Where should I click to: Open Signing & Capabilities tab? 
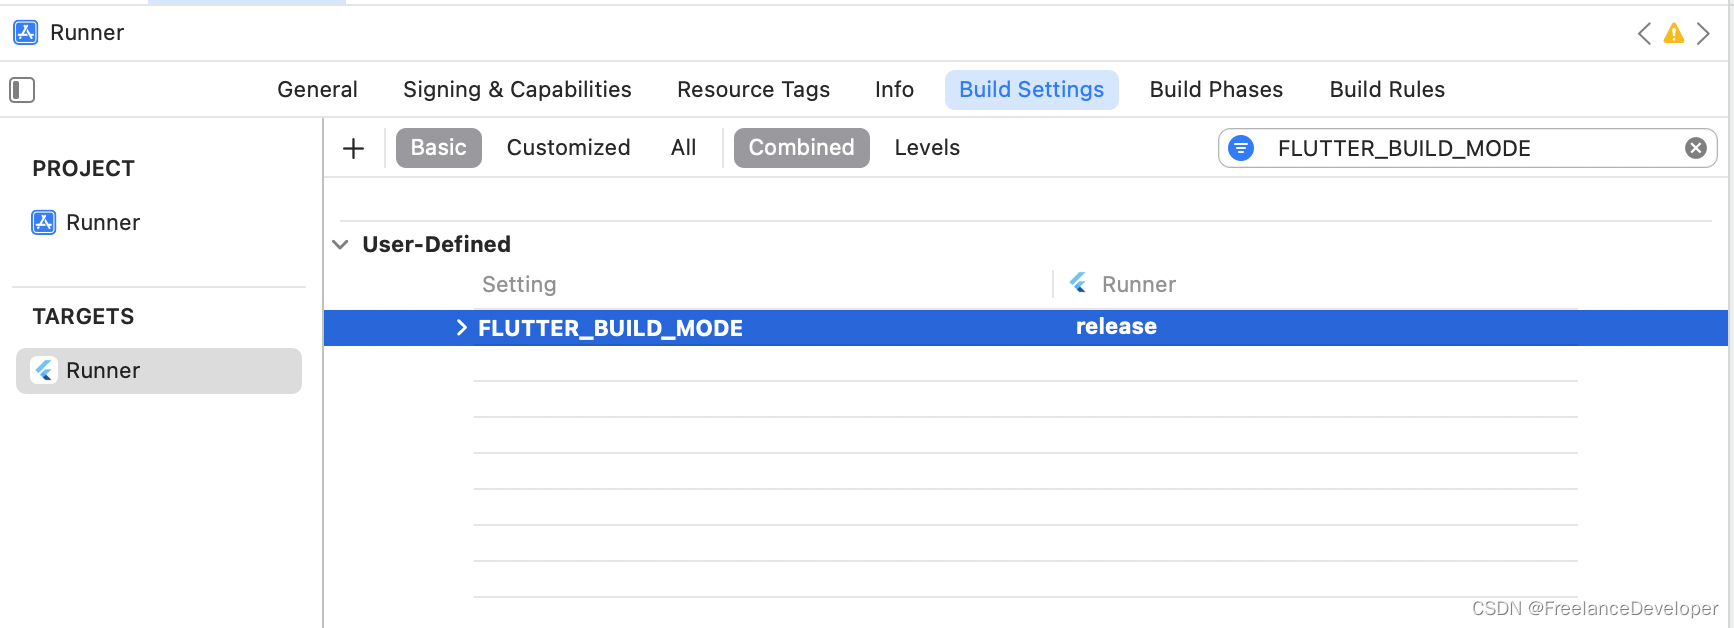coord(517,90)
